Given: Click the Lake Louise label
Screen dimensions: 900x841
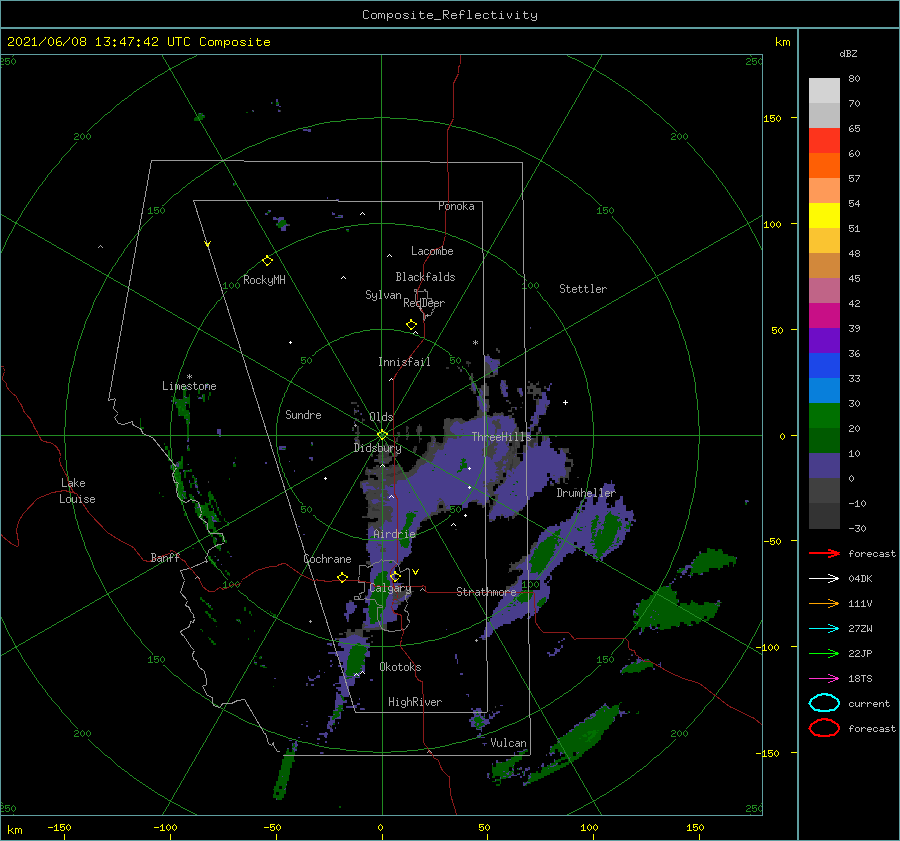Looking at the screenshot, I should tap(77, 491).
